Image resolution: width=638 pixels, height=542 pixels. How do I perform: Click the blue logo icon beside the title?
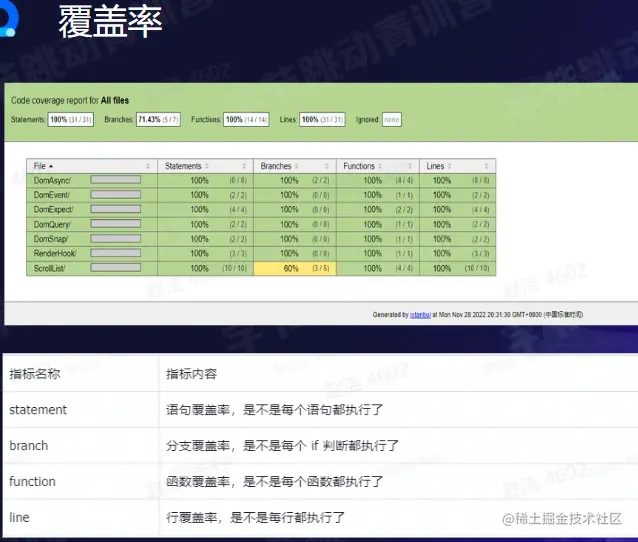[8, 18]
